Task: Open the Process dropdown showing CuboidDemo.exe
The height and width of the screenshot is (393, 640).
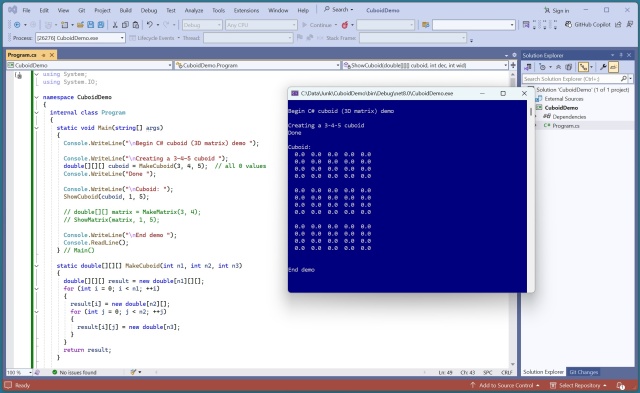Action: [80, 38]
